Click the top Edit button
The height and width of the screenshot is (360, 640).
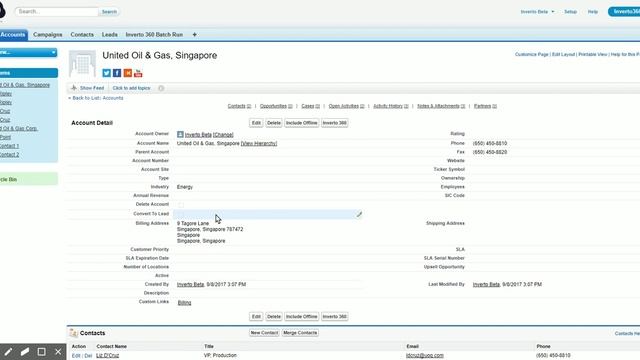pos(256,123)
